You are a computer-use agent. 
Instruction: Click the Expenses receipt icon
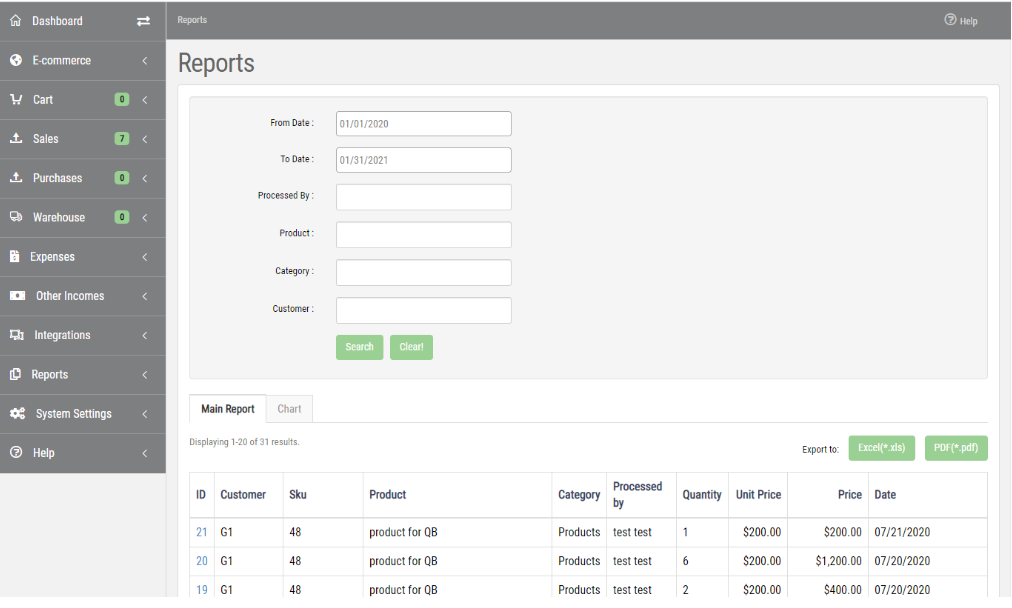click(15, 256)
